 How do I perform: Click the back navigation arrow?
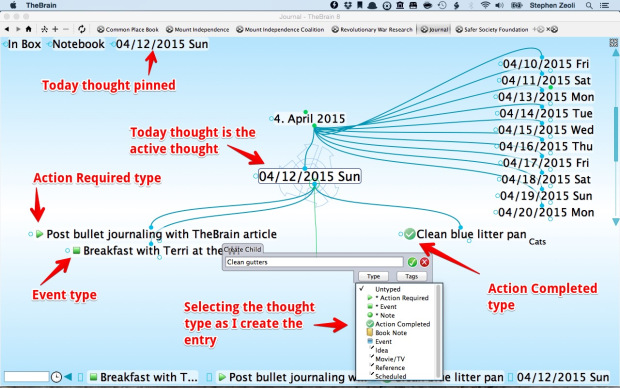coord(7,29)
